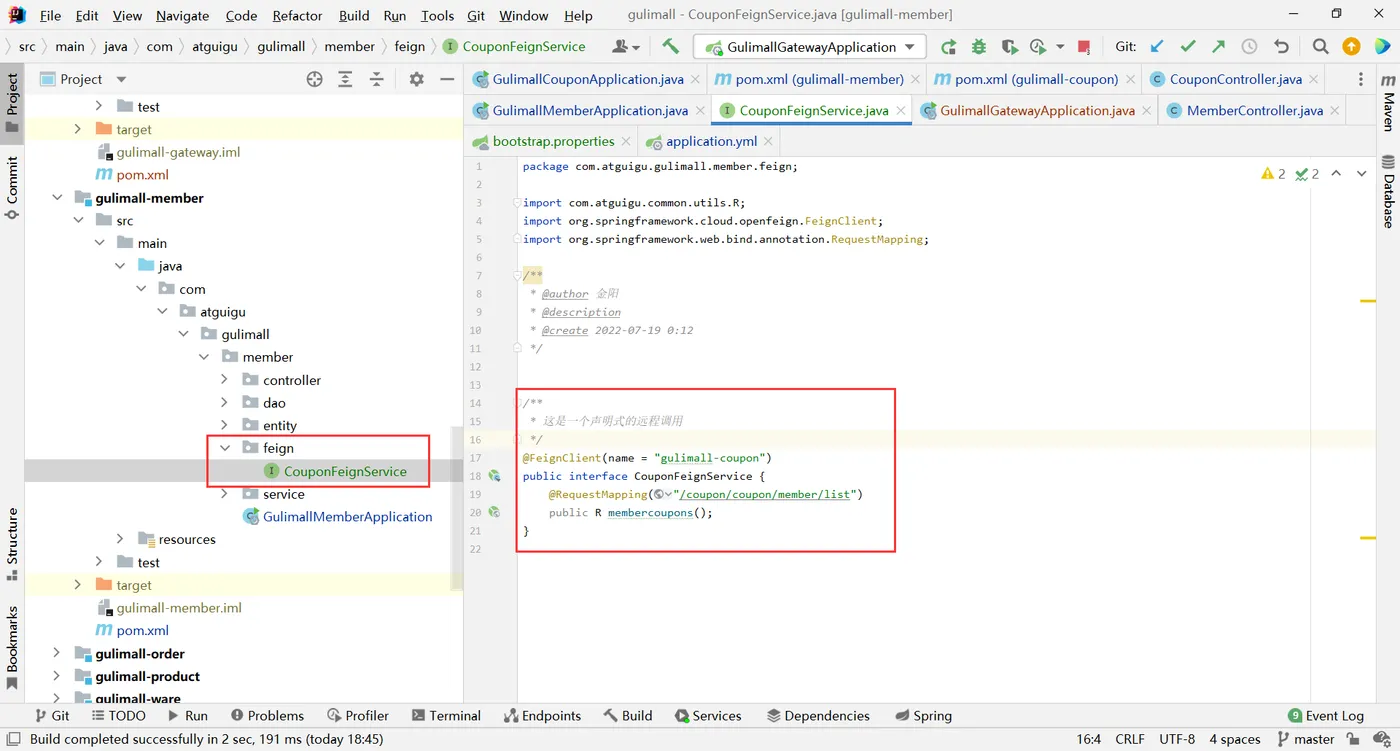Open Search Everywhere magnifier icon
1400x751 pixels.
coord(1320,46)
